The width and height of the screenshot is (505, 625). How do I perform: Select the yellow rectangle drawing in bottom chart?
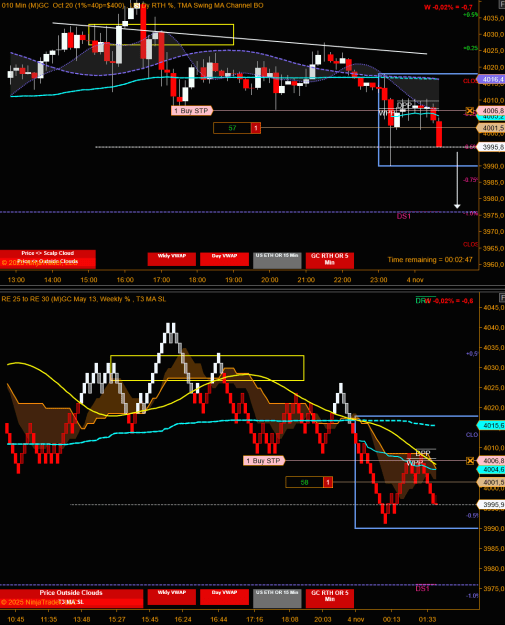pos(207,368)
